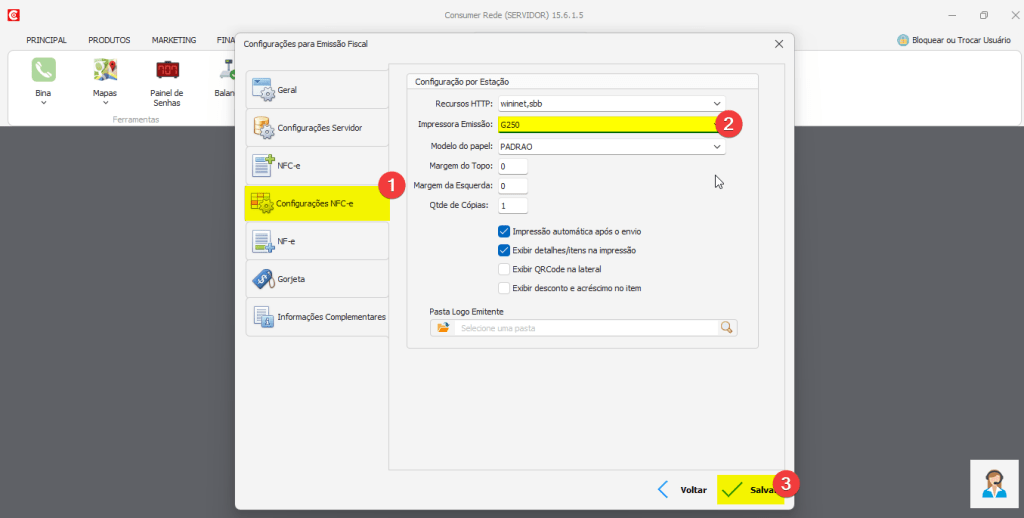The width and height of the screenshot is (1024, 518).
Task: Select the Geral settings section
Action: pyautogui.click(x=317, y=90)
